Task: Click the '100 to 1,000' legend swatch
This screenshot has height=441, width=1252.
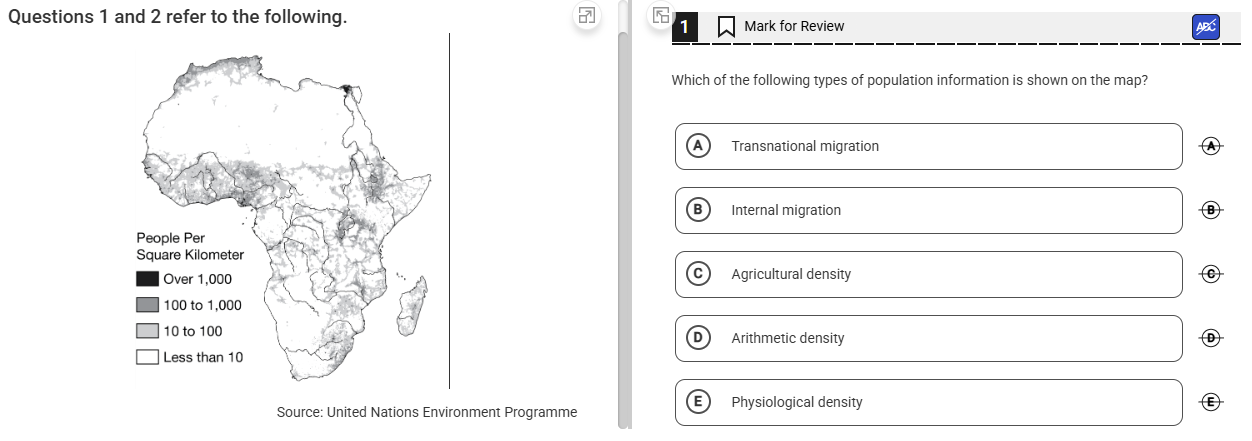Action: [x=147, y=305]
